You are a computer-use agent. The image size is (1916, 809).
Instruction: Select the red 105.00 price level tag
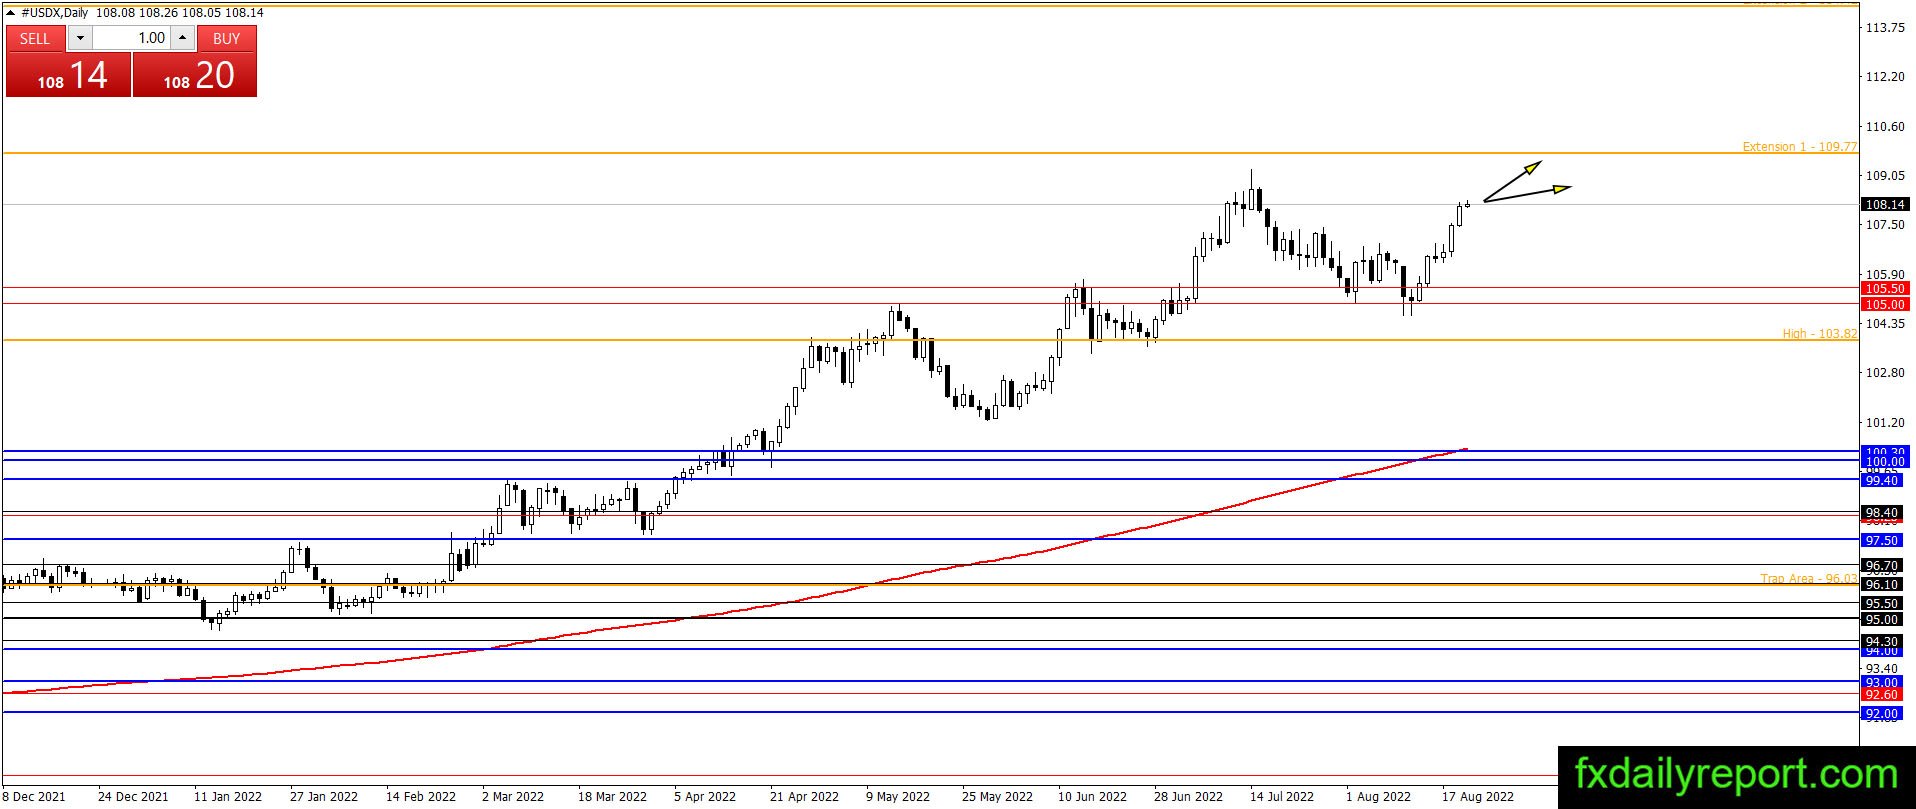(1885, 304)
